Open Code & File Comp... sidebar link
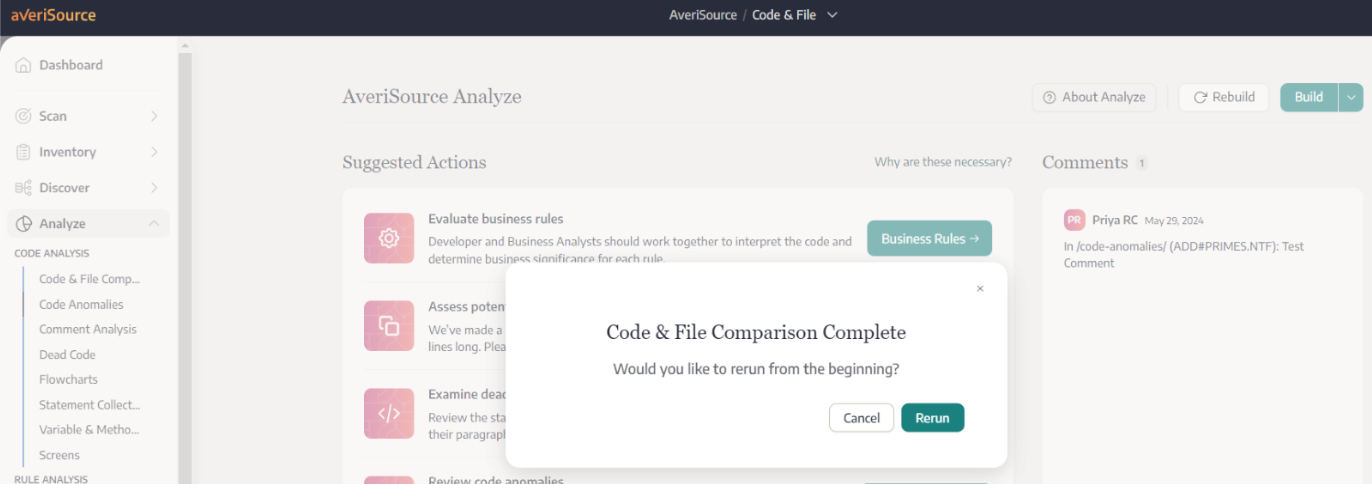 (90, 279)
